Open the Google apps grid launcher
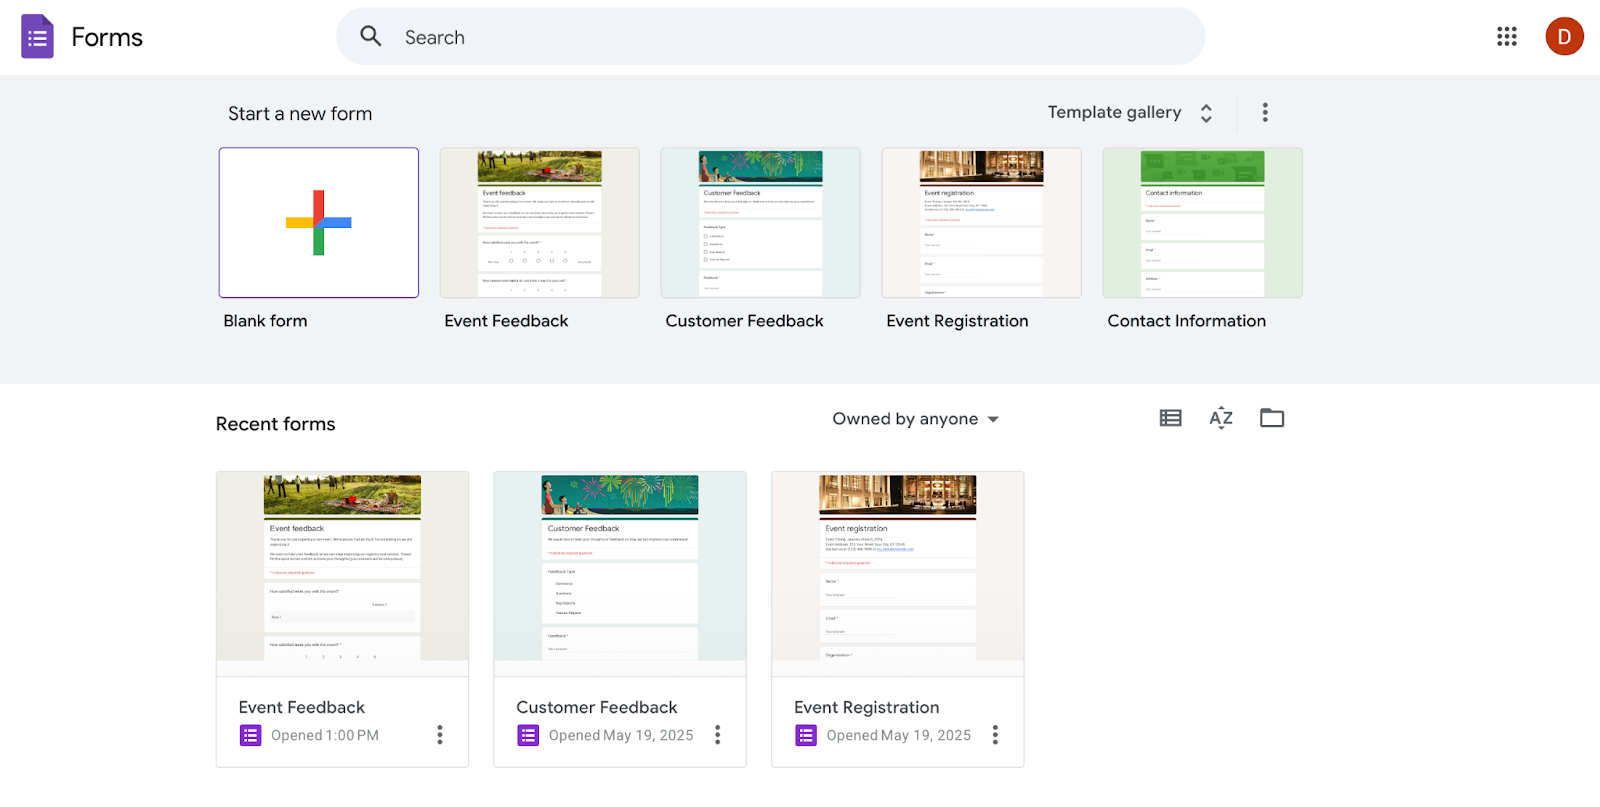Image resolution: width=1600 pixels, height=807 pixels. (1506, 37)
